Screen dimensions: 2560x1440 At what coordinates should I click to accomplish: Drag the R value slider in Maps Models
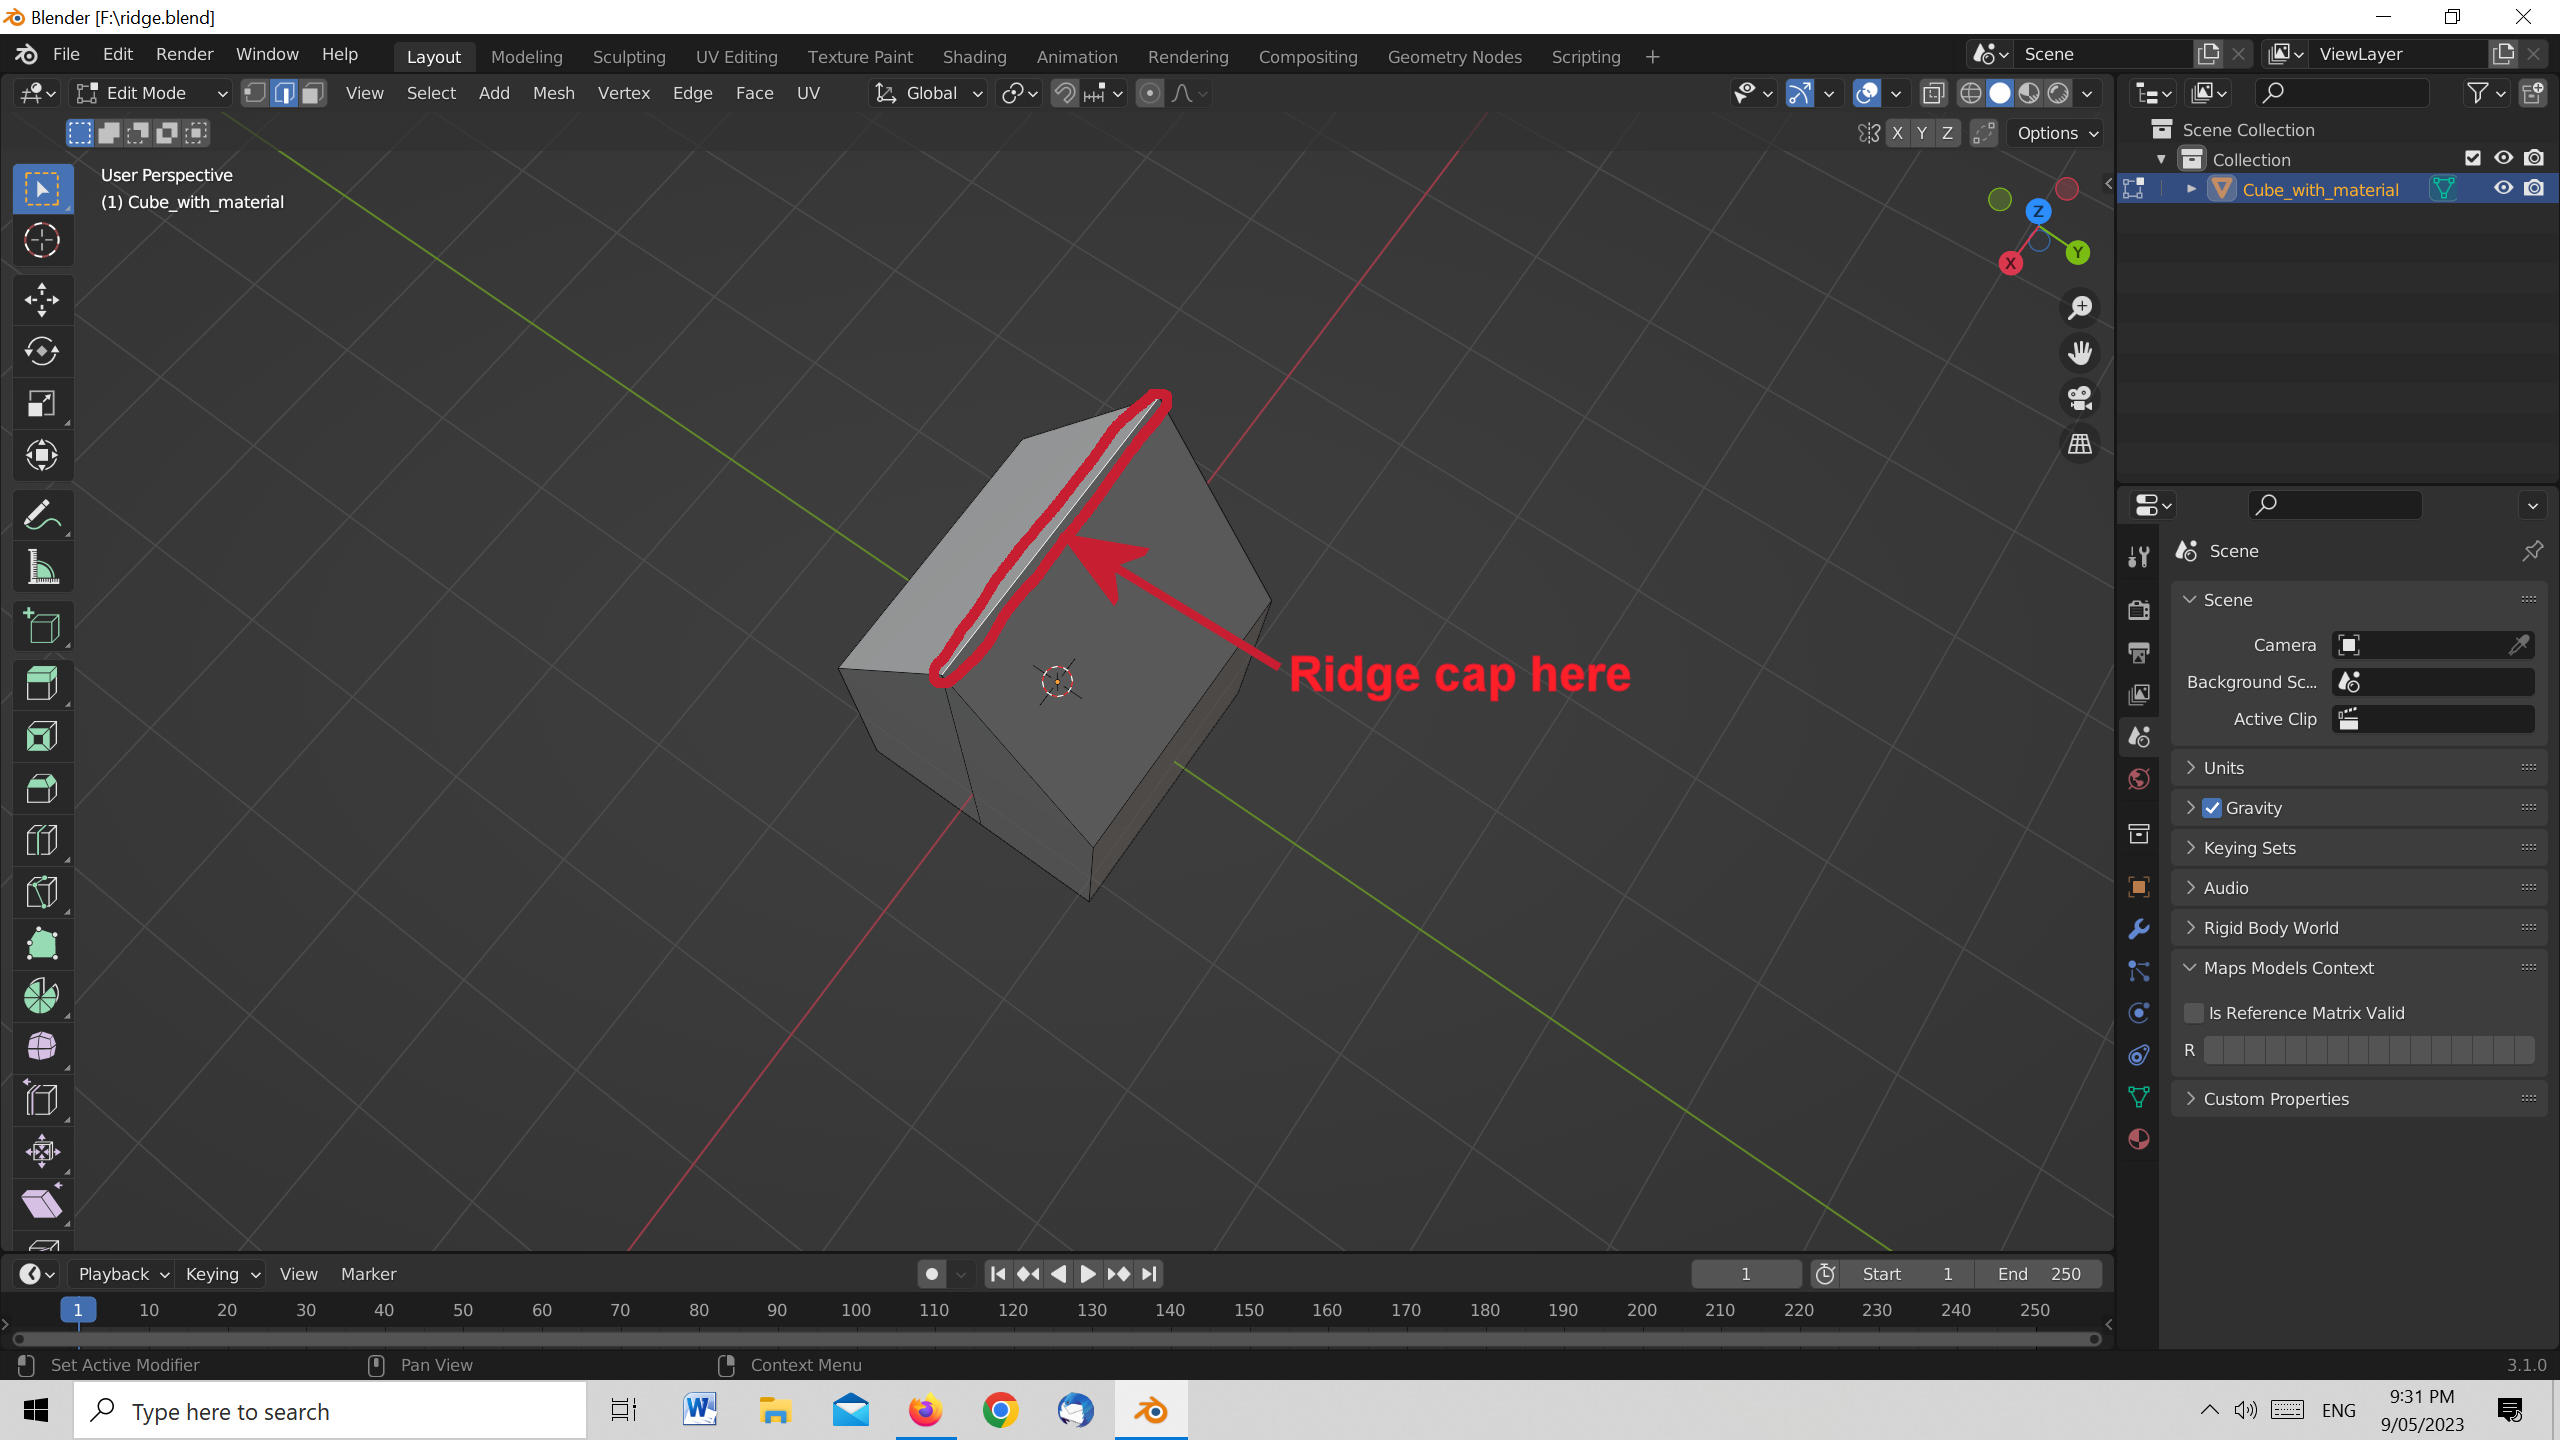(x=2370, y=1050)
